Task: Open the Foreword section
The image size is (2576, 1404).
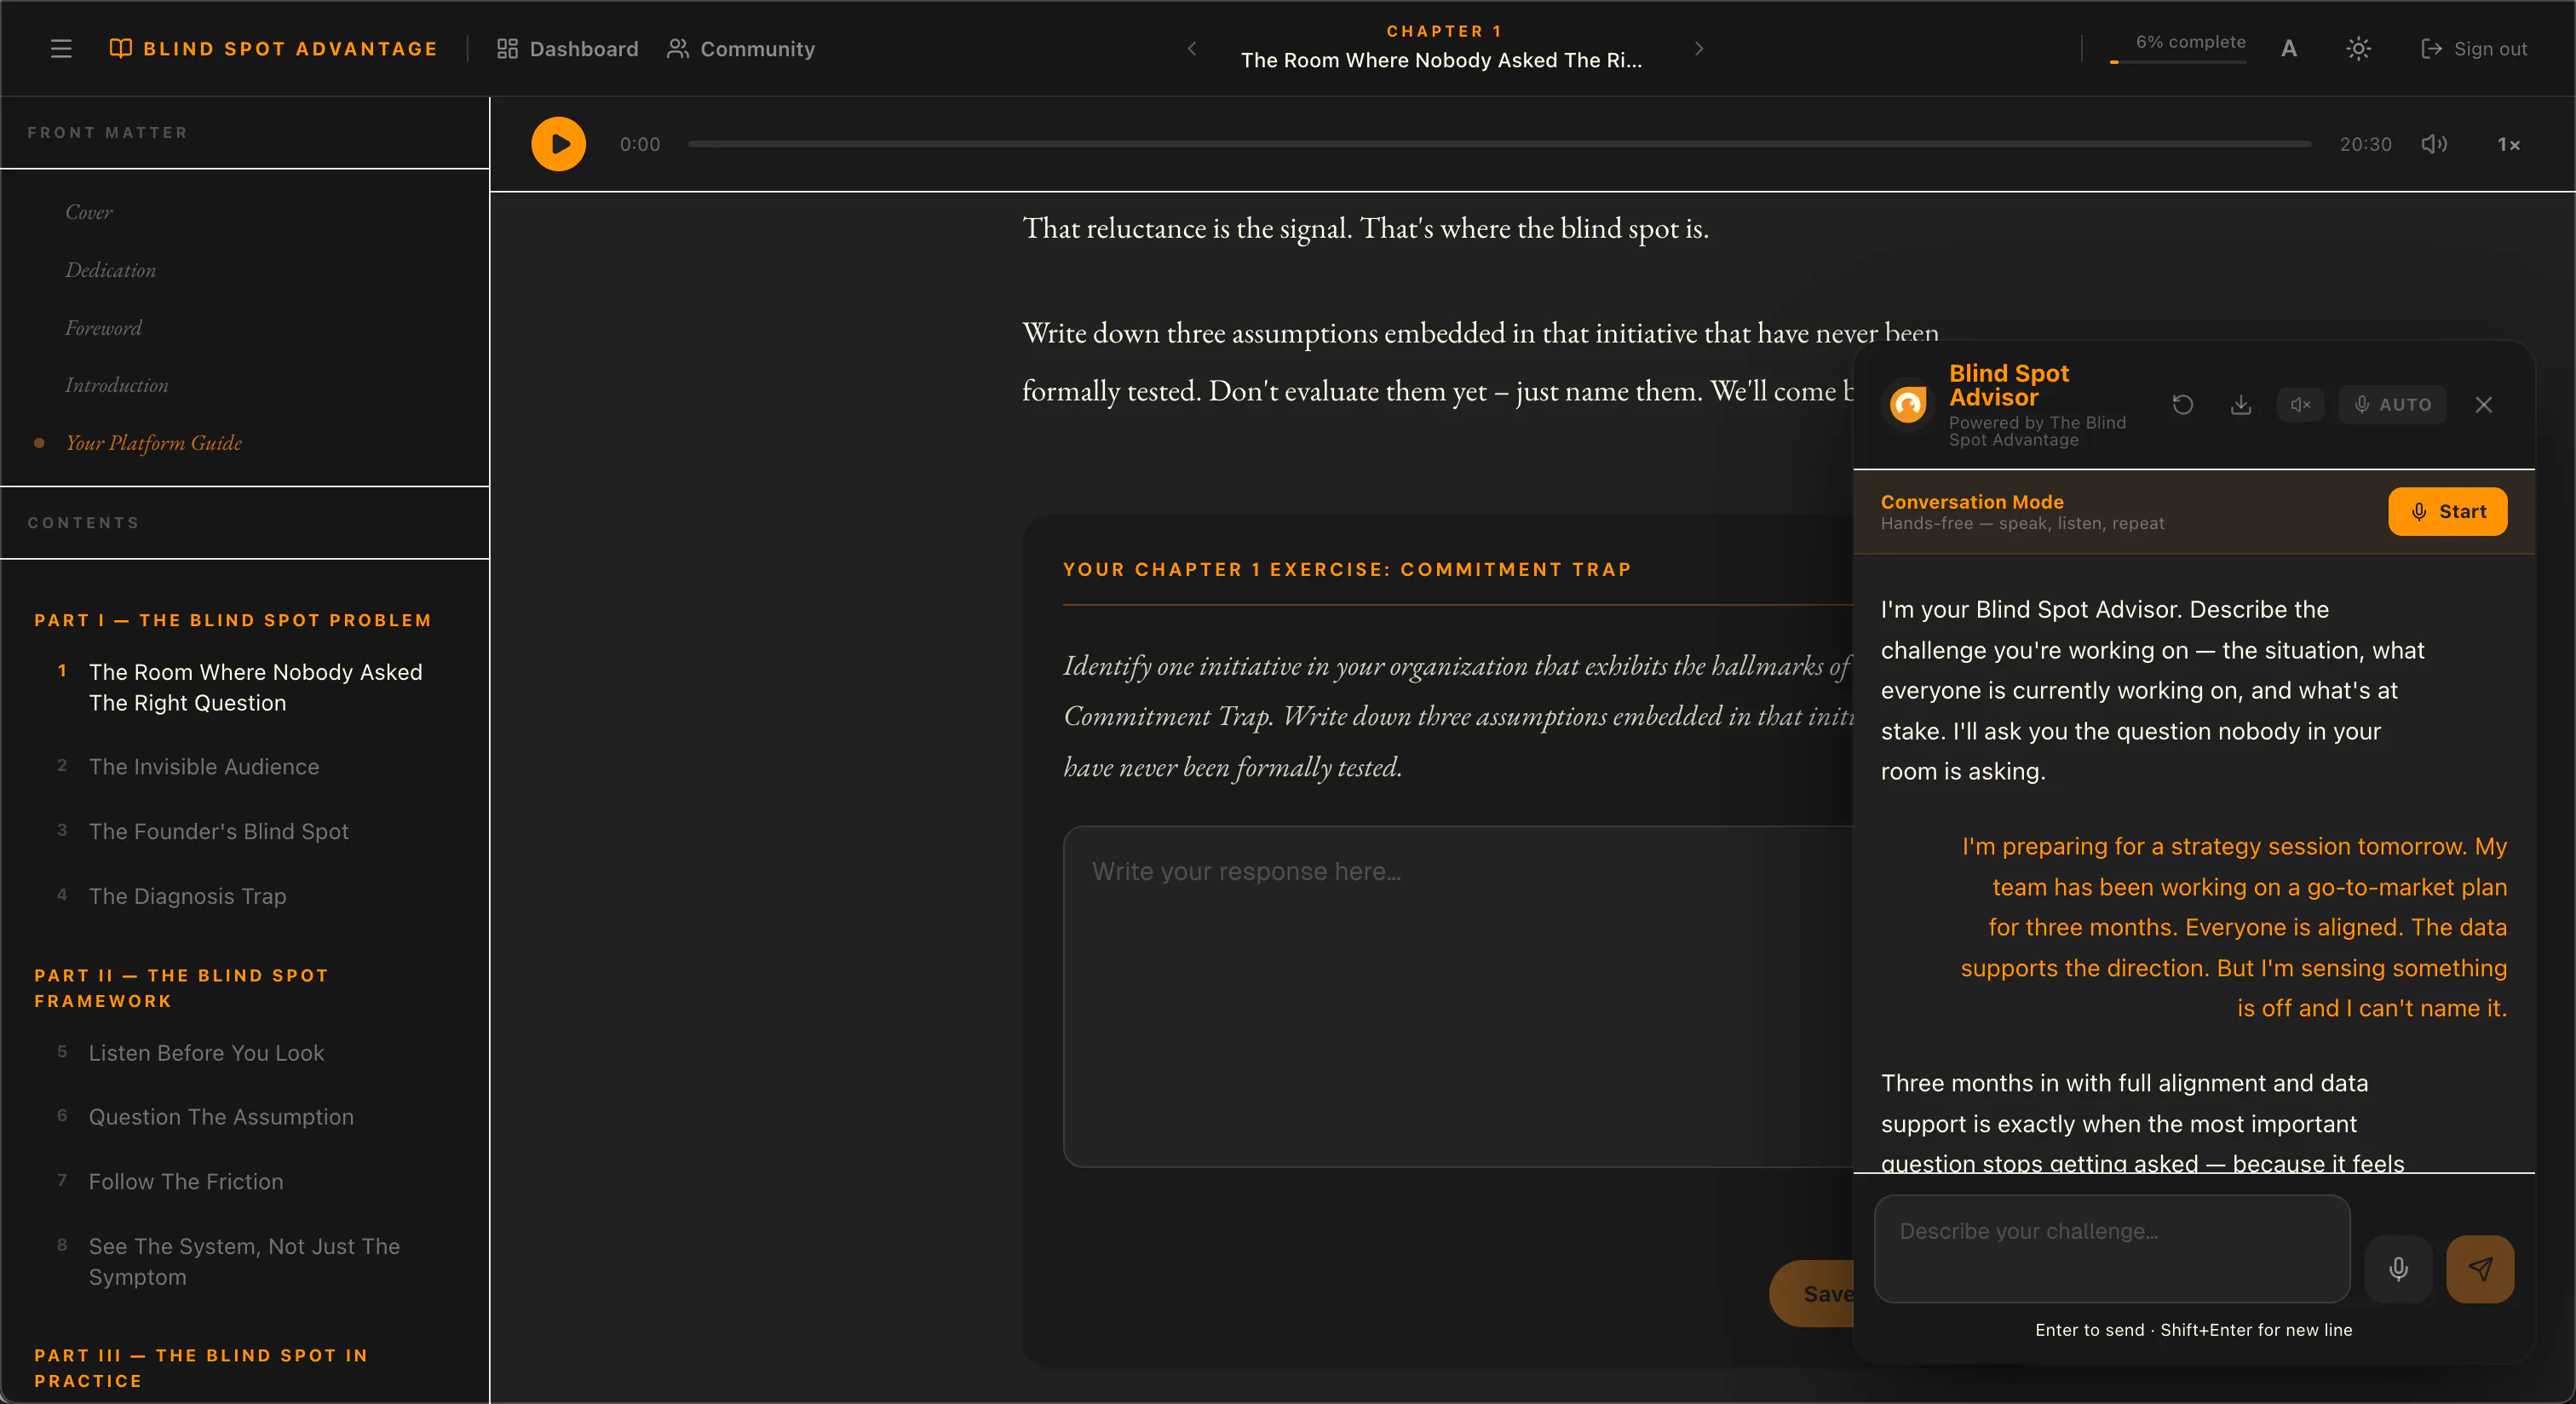Action: (103, 328)
